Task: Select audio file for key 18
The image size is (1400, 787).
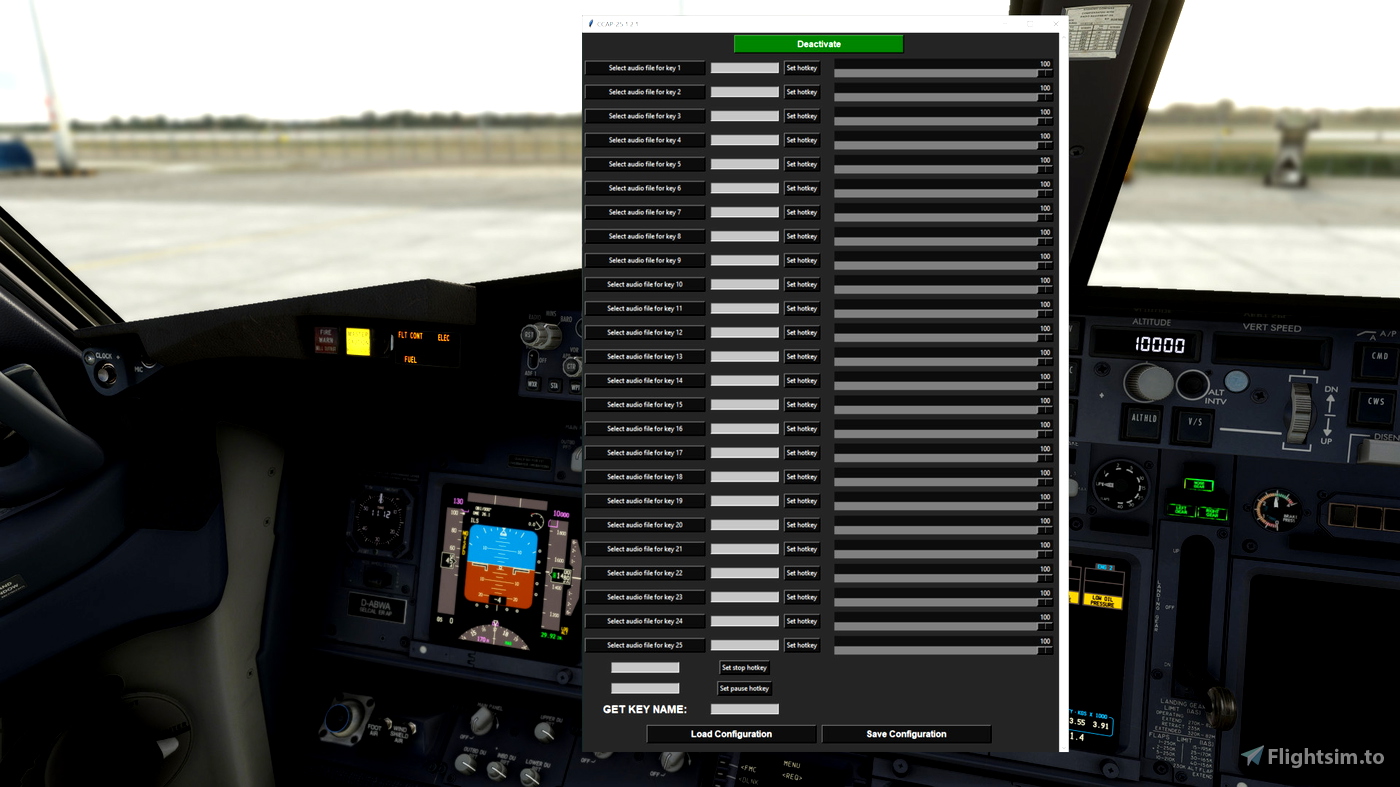Action: click(645, 477)
